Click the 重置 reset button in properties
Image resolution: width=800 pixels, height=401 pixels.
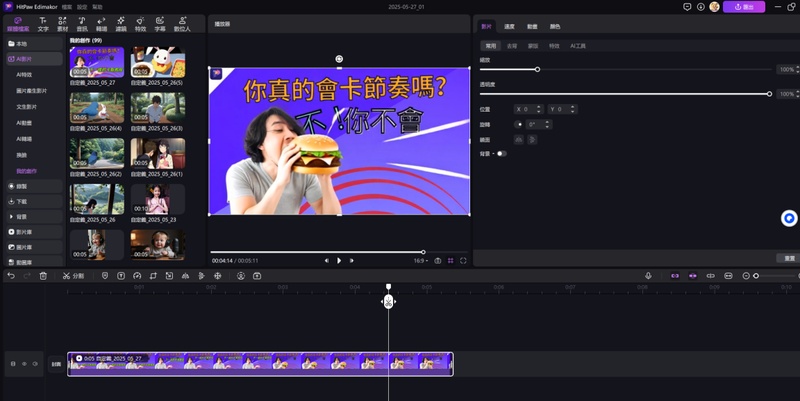pos(789,258)
